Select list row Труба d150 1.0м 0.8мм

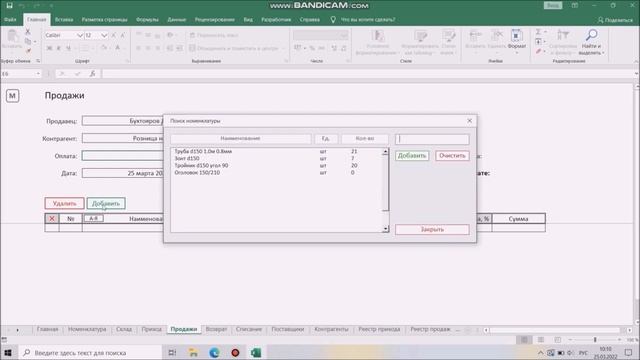[277, 151]
